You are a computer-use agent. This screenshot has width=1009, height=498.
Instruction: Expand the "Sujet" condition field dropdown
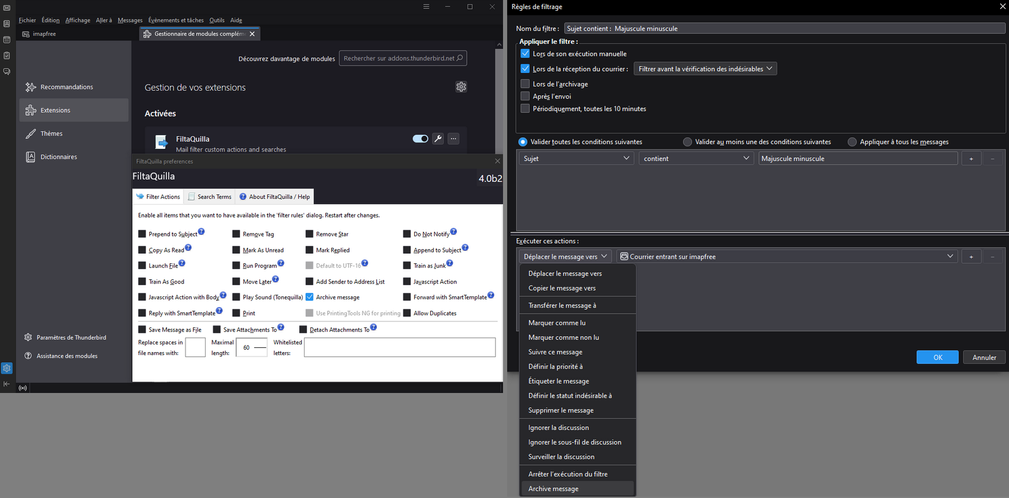576,158
